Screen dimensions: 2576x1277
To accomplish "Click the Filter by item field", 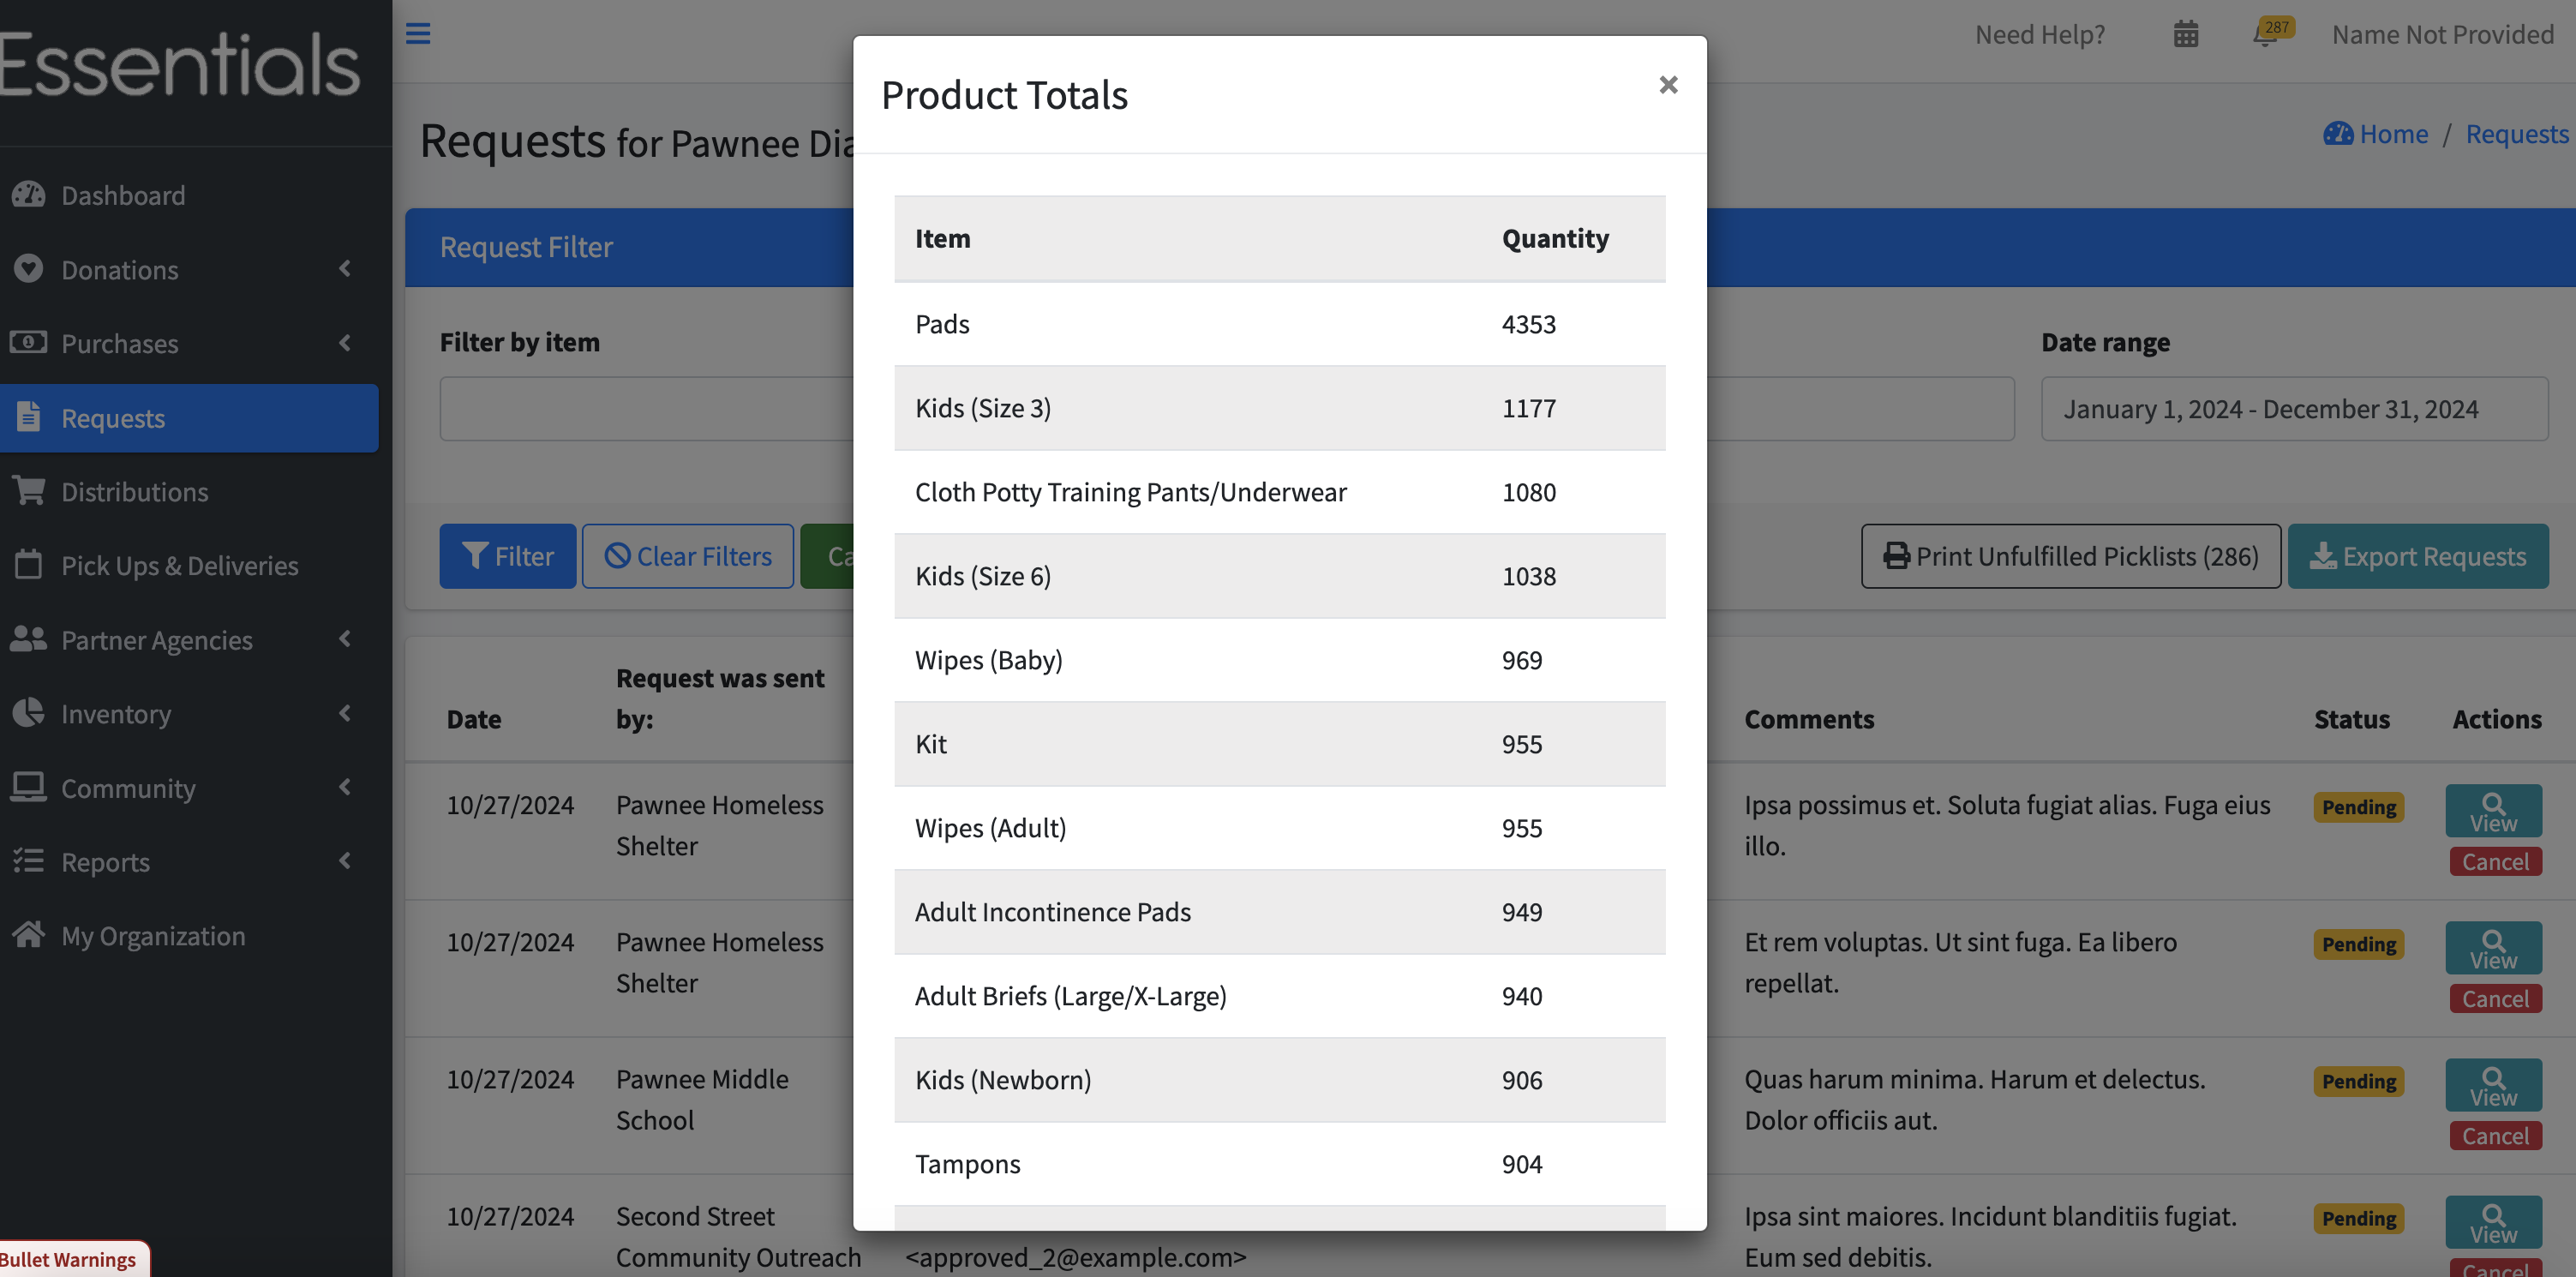I will pyautogui.click(x=646, y=408).
